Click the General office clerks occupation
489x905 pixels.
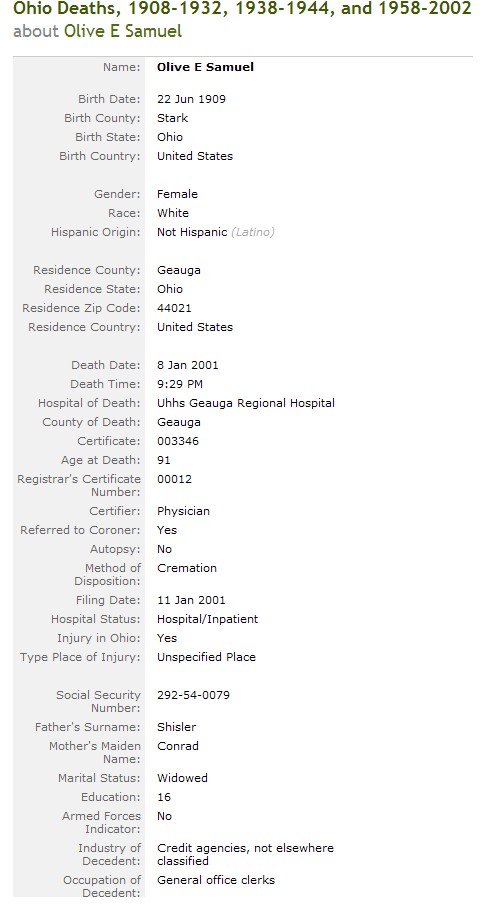click(216, 880)
